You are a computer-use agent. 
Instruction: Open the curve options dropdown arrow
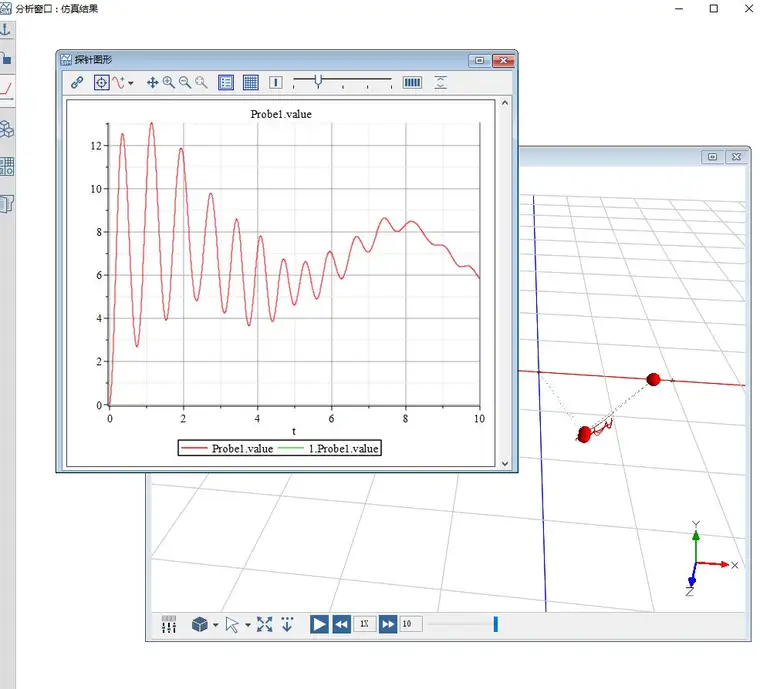(x=131, y=83)
